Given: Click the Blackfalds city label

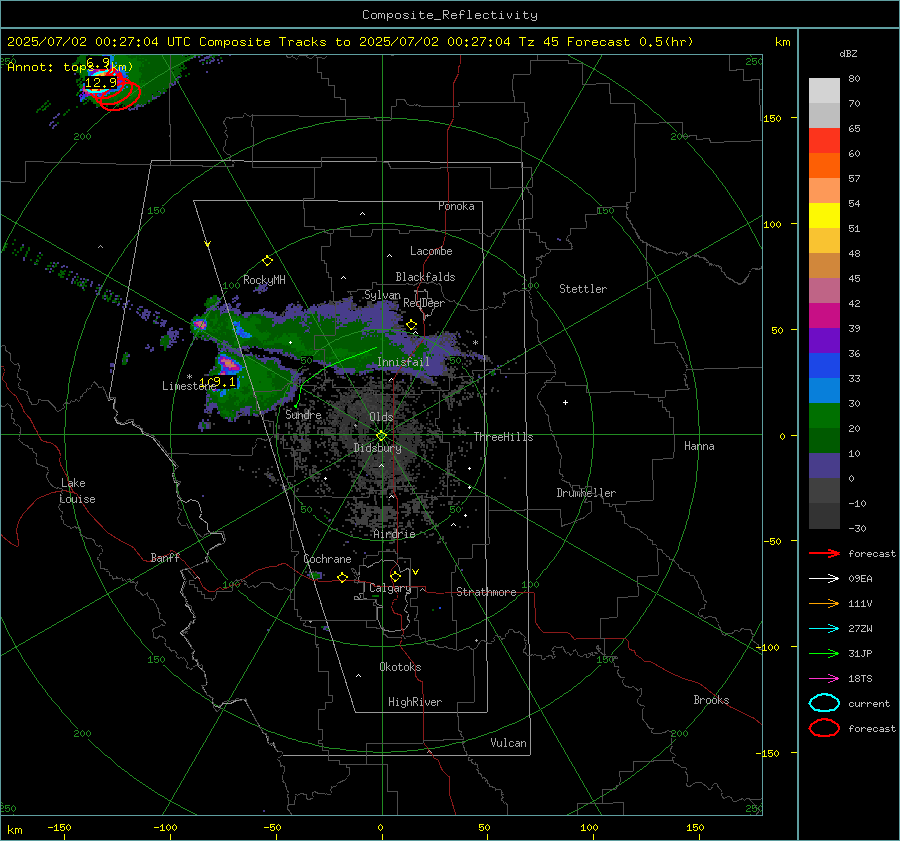Looking at the screenshot, I should pos(425,277).
